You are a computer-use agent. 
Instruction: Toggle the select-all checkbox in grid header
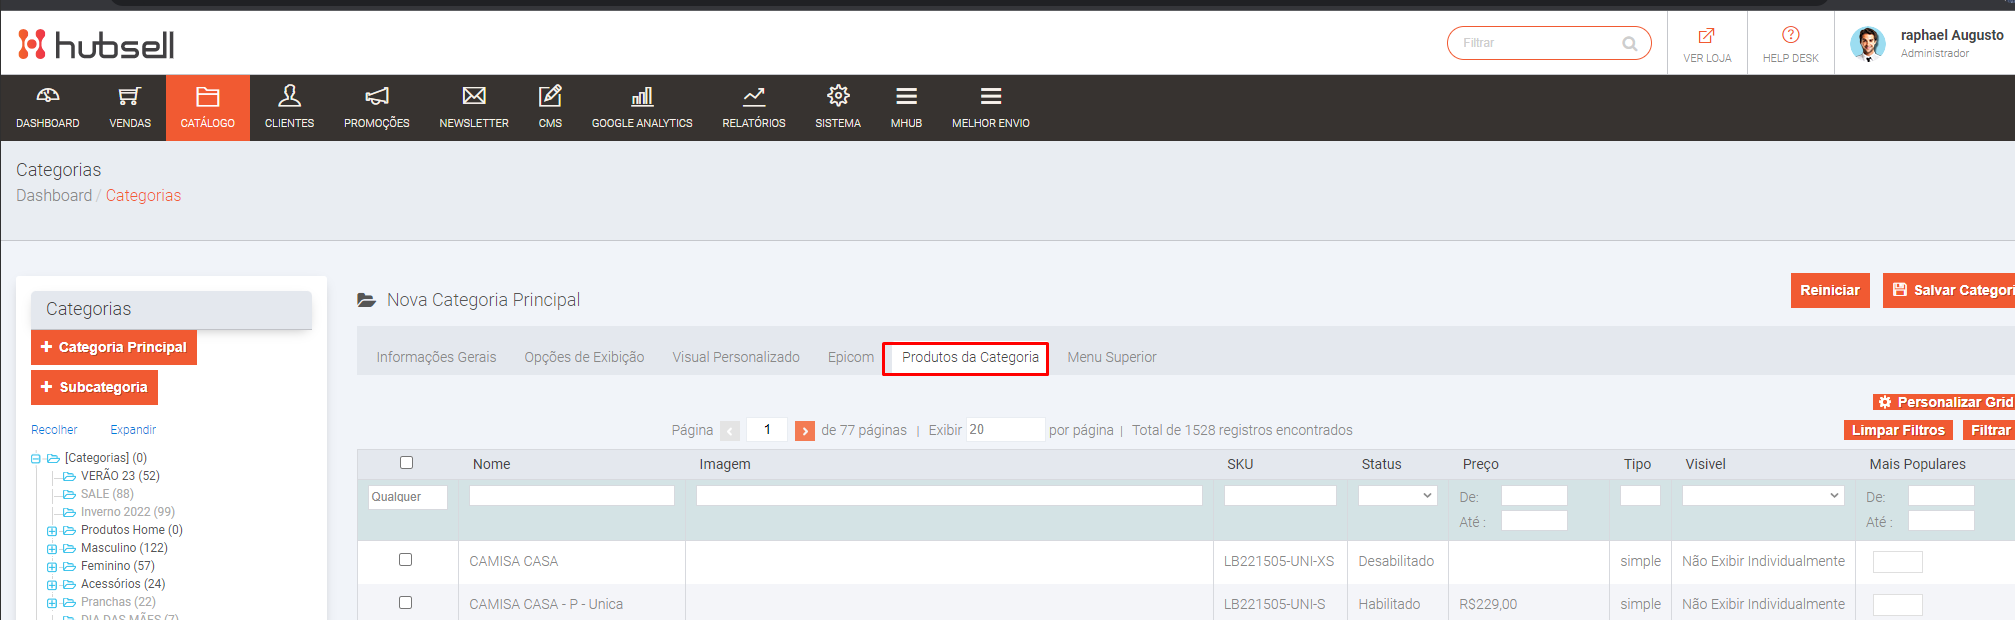pyautogui.click(x=406, y=463)
